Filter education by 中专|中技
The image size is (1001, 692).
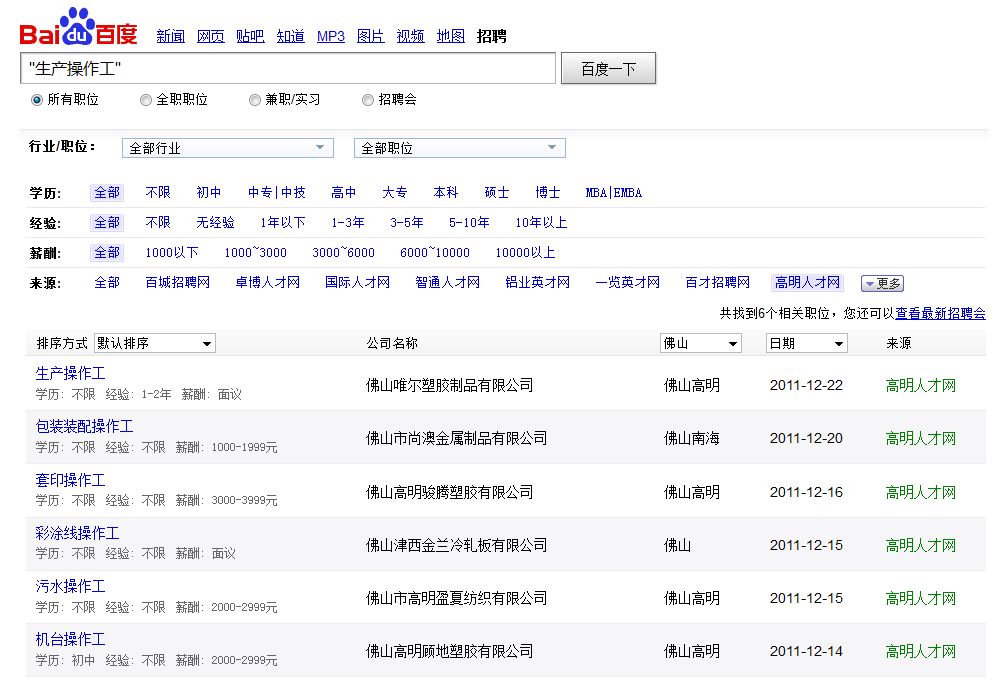[276, 193]
